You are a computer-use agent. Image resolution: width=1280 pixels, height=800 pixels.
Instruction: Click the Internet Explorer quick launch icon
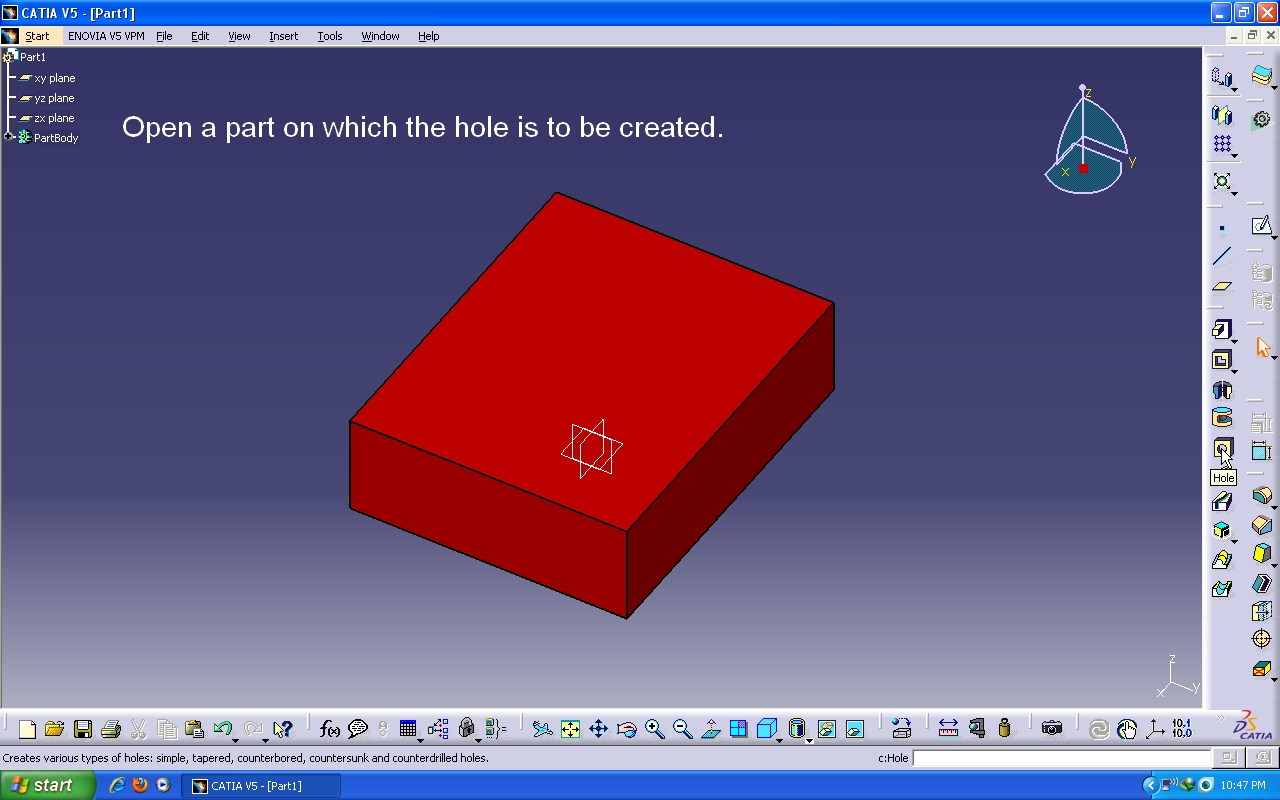click(117, 785)
